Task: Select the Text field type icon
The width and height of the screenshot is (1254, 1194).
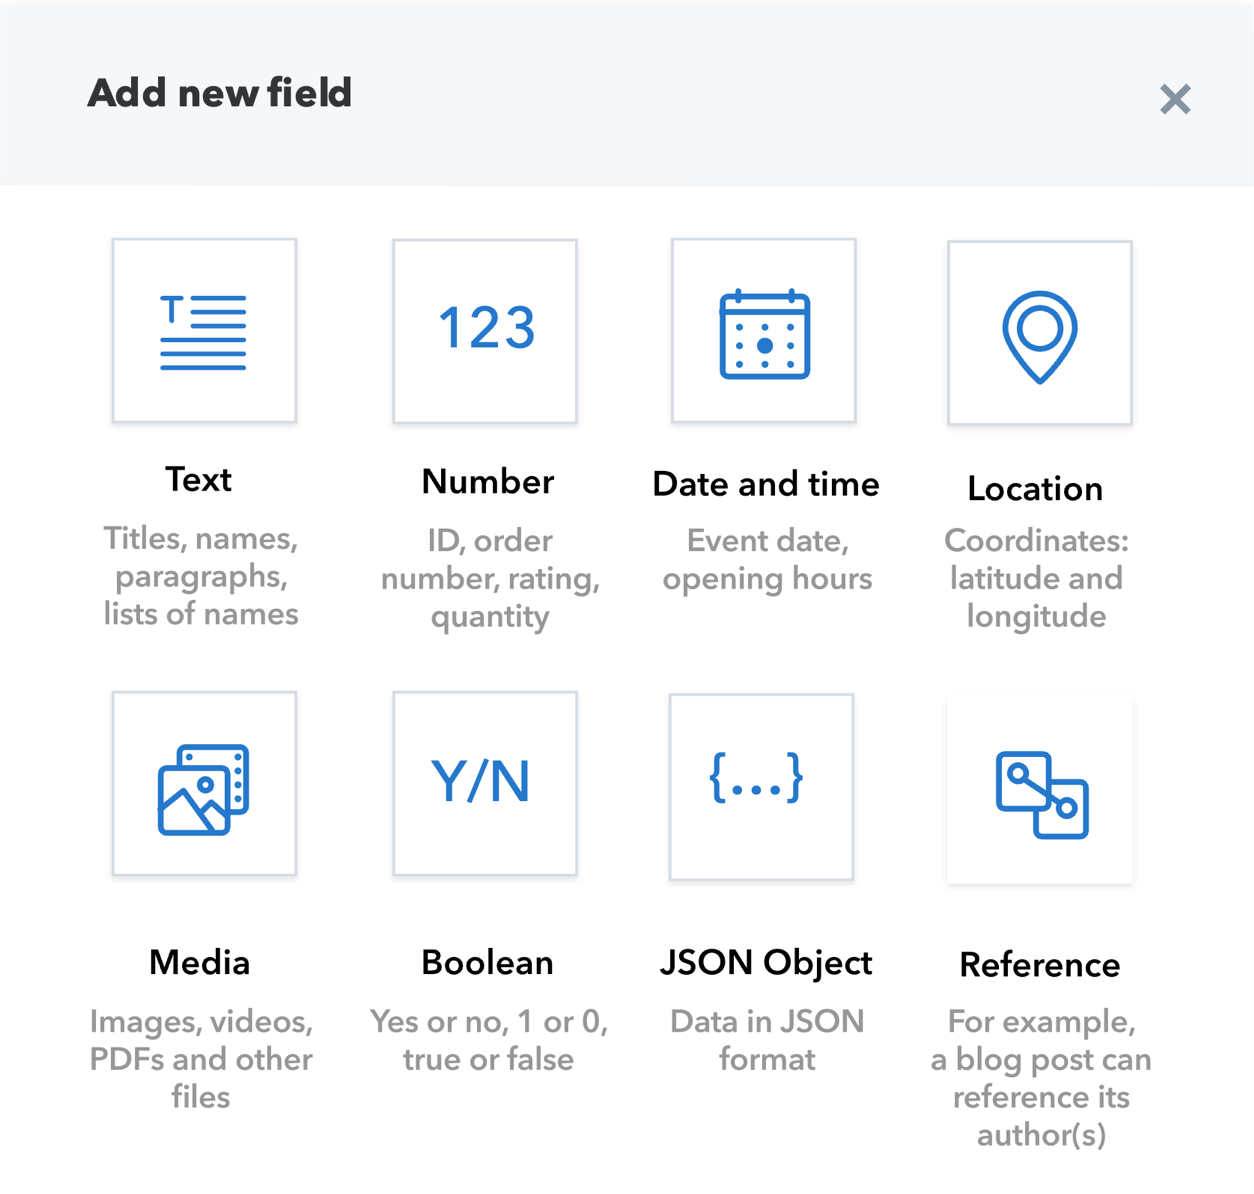Action: tap(204, 331)
